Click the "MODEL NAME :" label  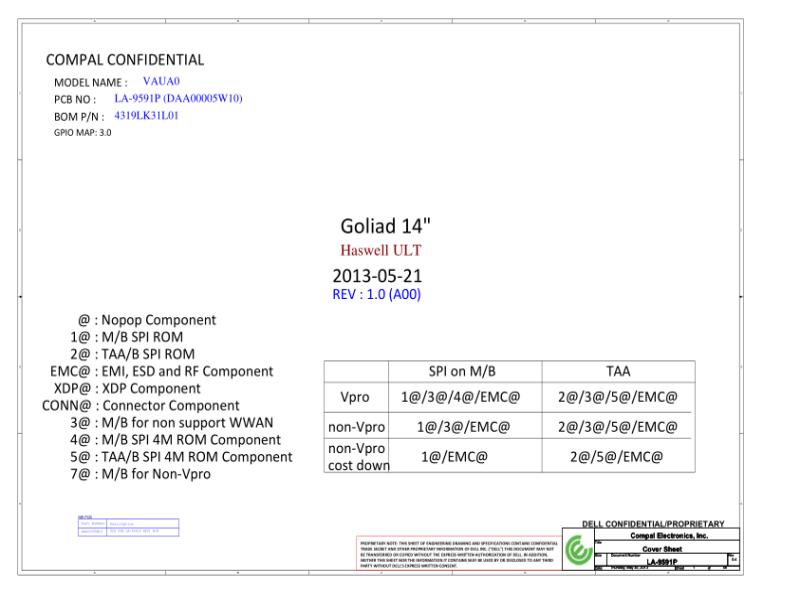tap(91, 83)
